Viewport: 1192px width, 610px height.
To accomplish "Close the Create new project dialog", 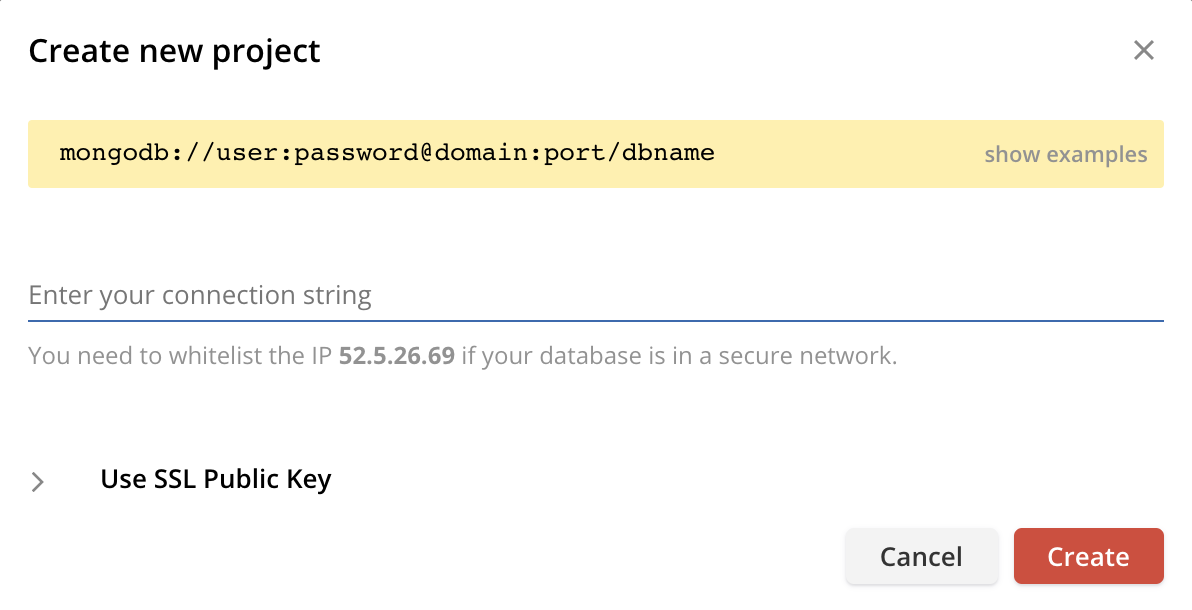I will (x=1143, y=50).
